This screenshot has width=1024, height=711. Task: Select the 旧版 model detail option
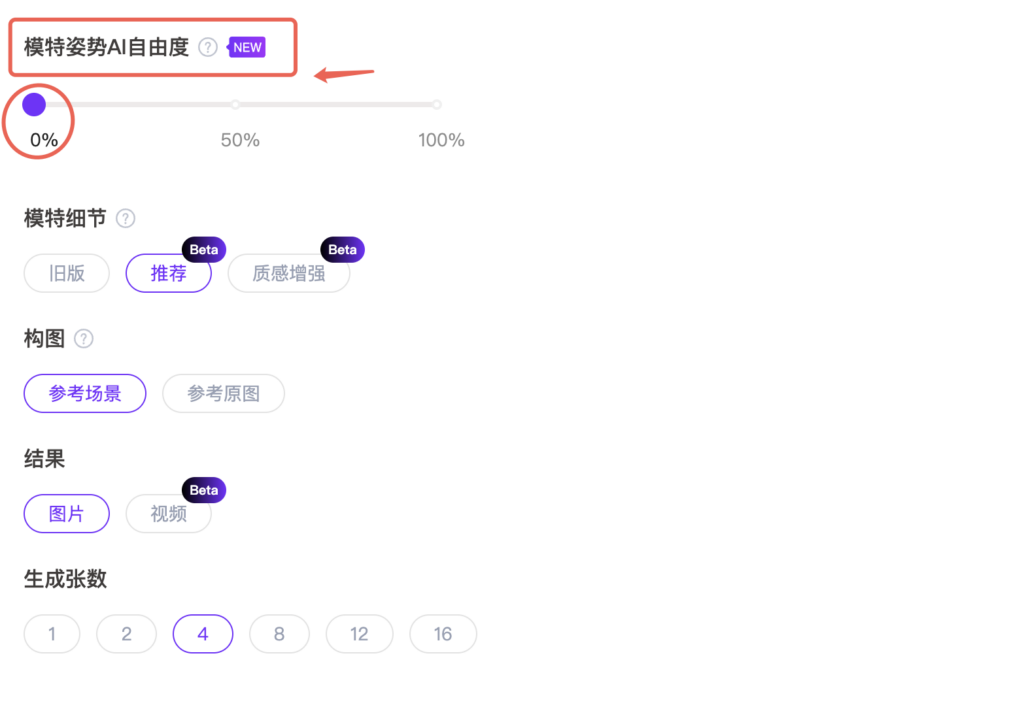click(67, 273)
